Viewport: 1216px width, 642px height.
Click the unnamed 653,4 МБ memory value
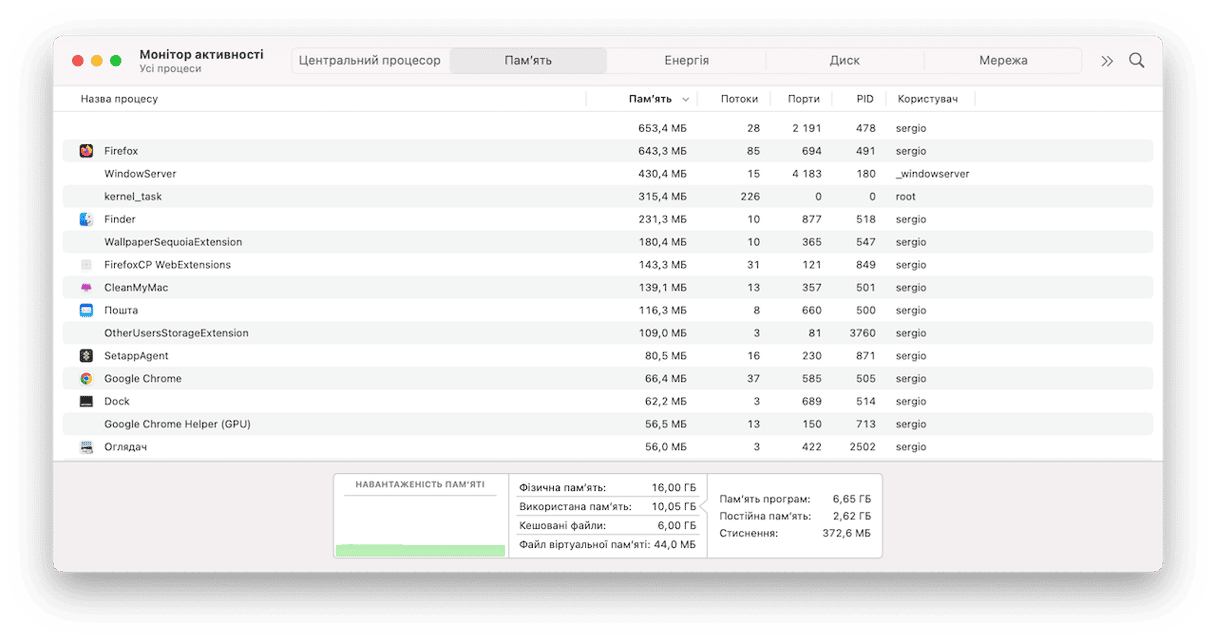point(662,128)
